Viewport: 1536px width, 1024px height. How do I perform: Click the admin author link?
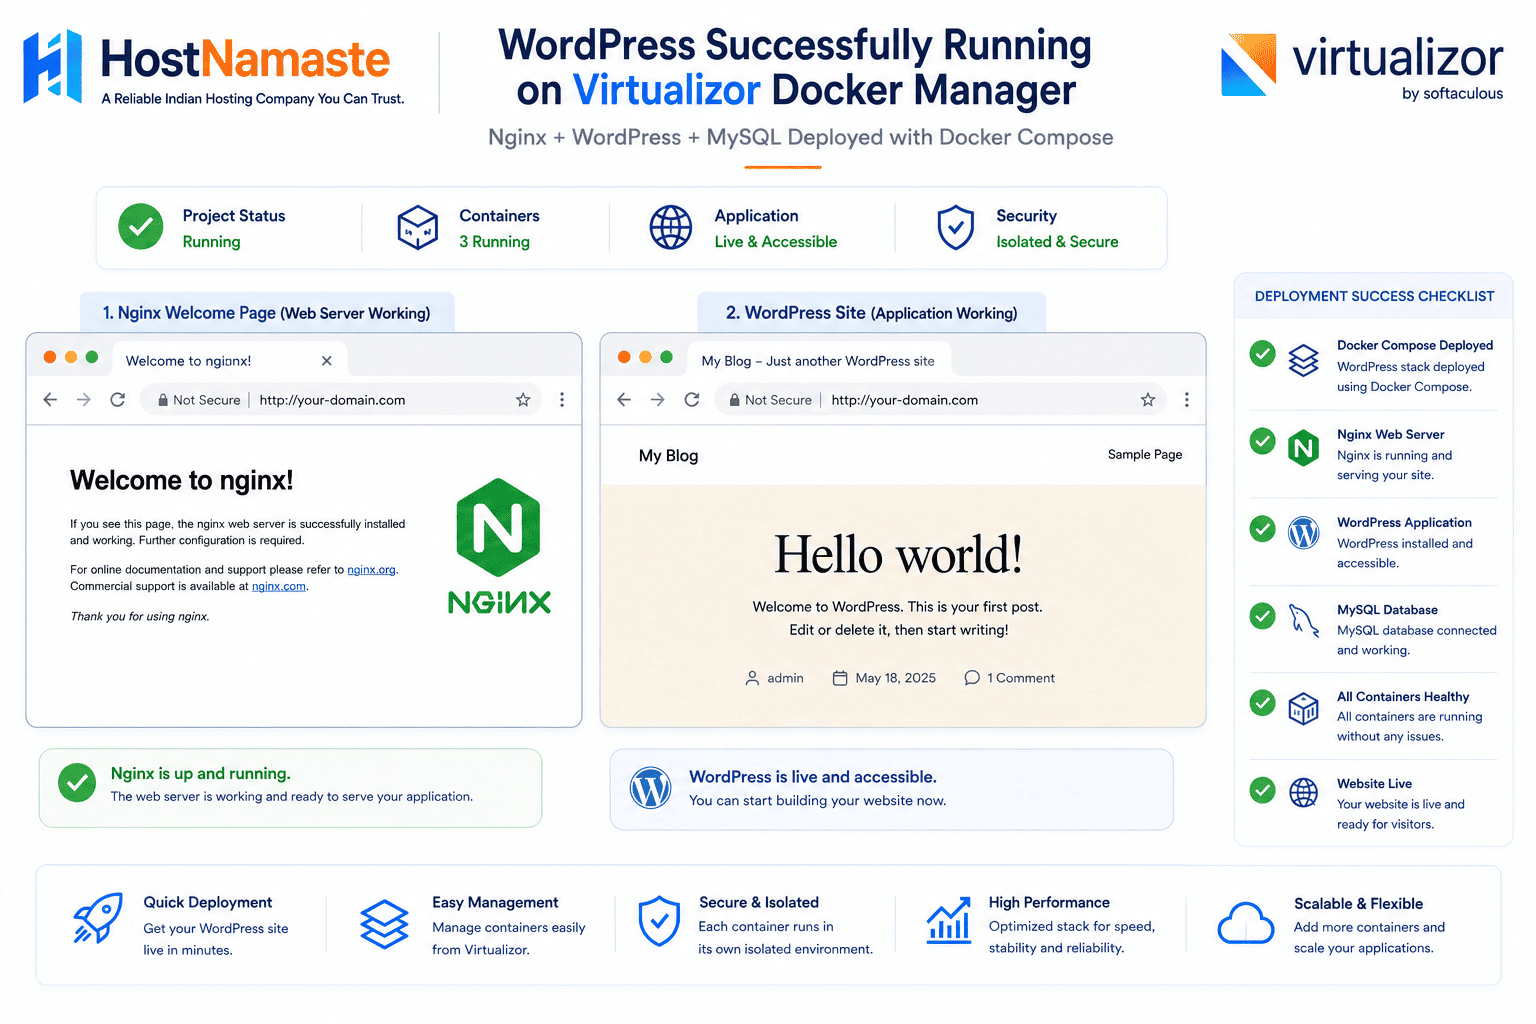(775, 678)
